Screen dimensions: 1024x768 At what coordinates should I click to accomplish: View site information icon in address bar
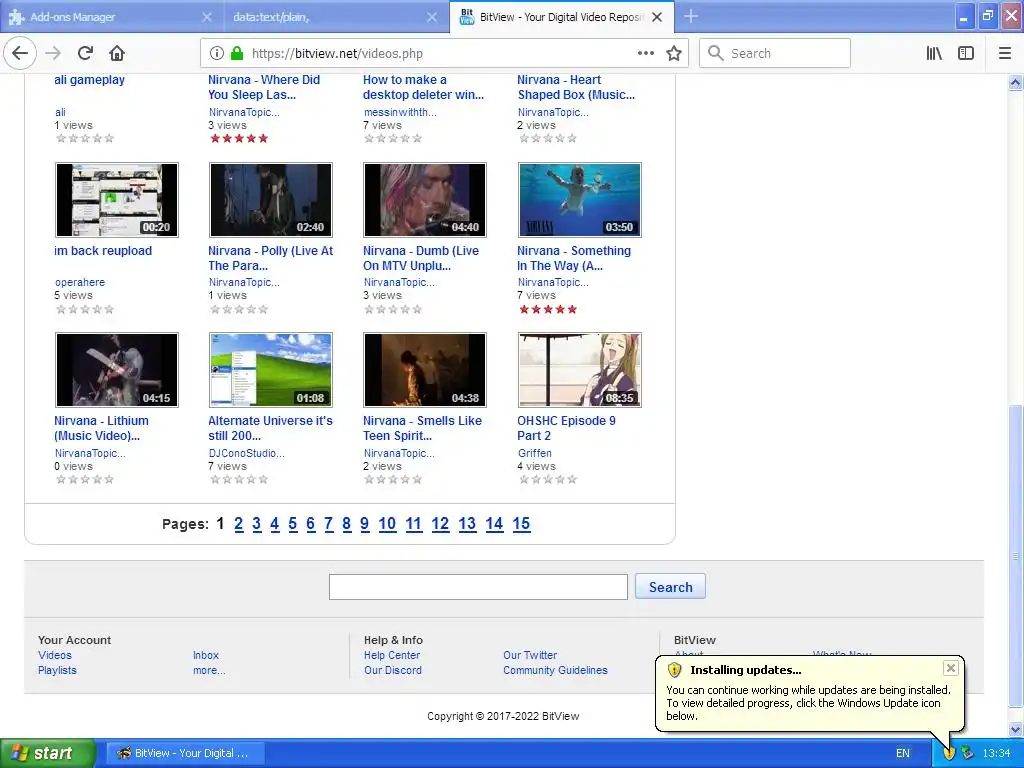point(217,54)
